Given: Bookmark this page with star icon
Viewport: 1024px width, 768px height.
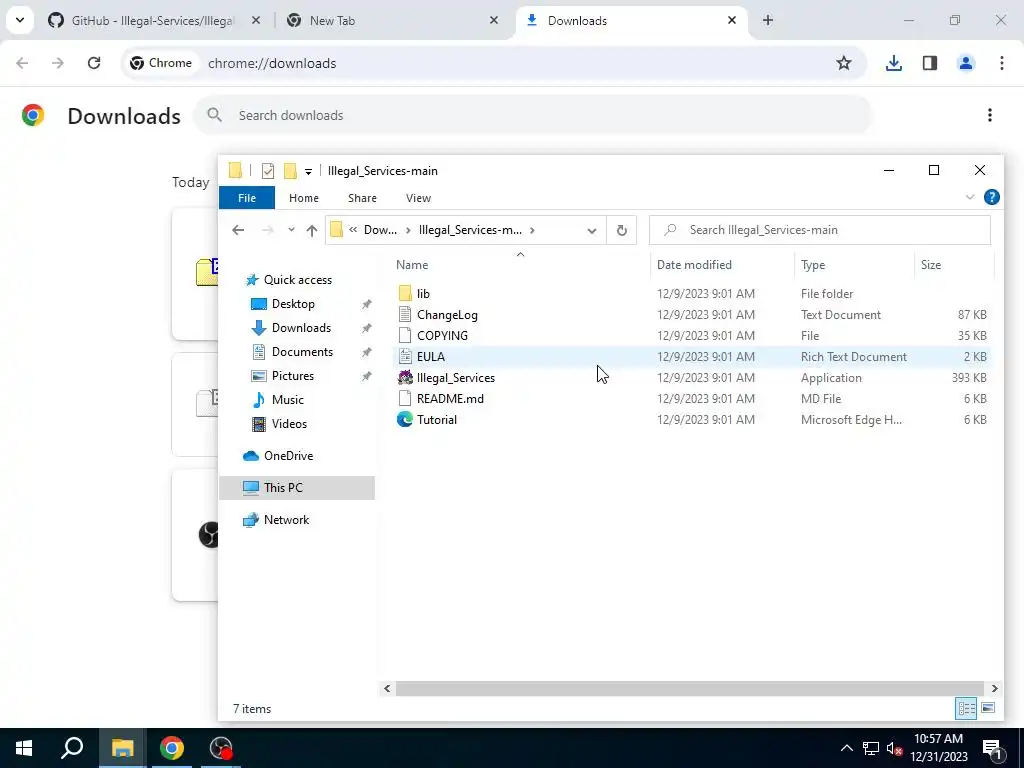Looking at the screenshot, I should coord(844,63).
